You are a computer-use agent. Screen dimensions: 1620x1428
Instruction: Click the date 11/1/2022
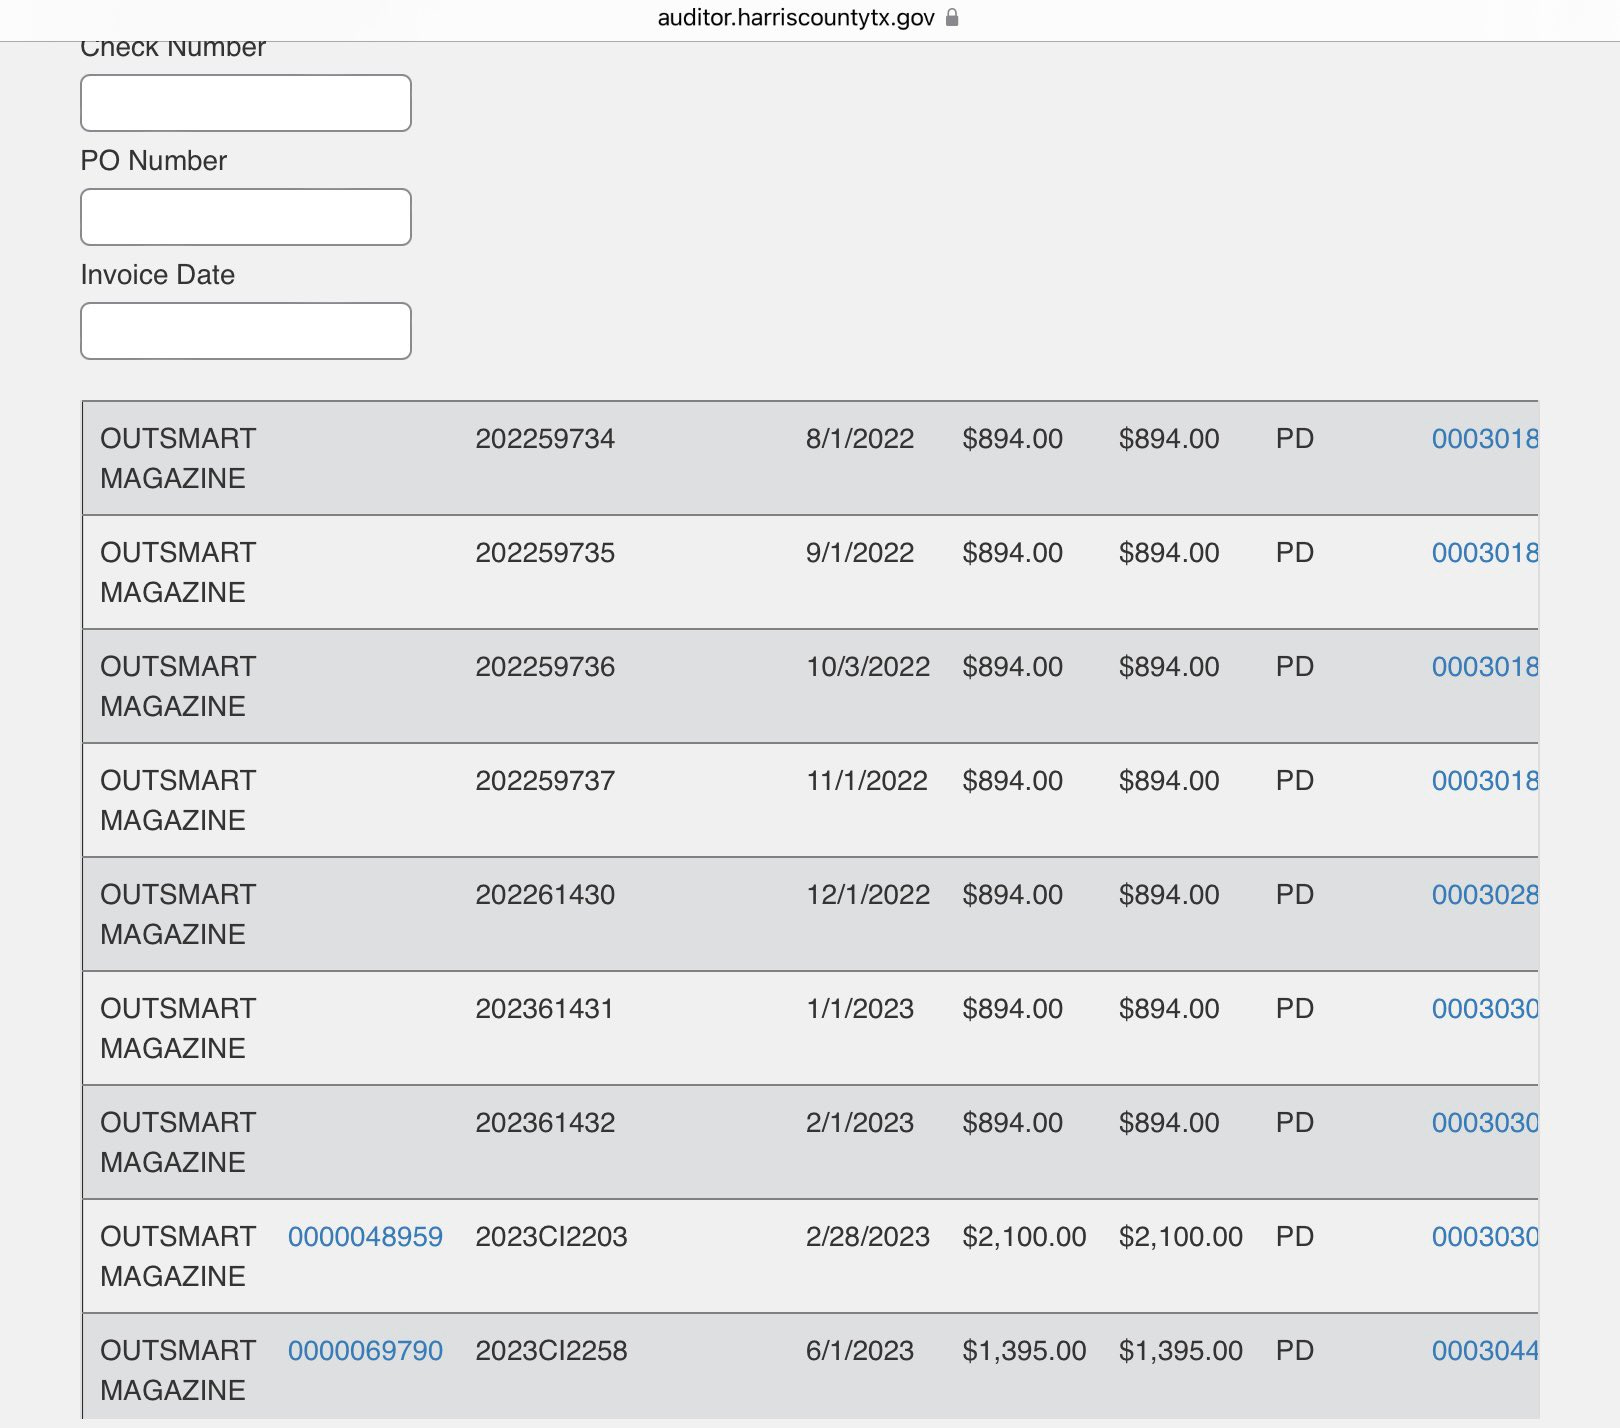[867, 781]
